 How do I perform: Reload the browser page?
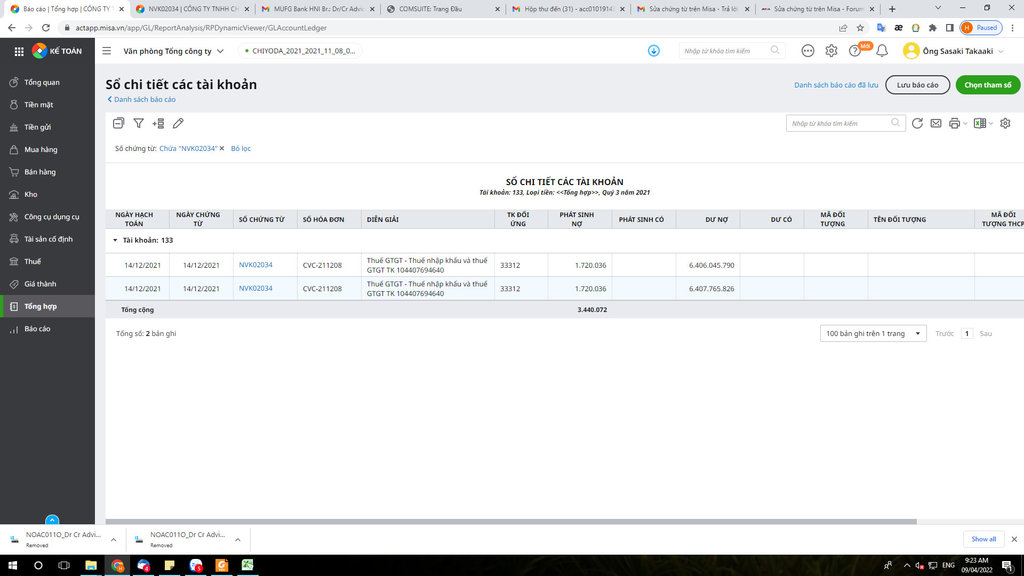46,28
